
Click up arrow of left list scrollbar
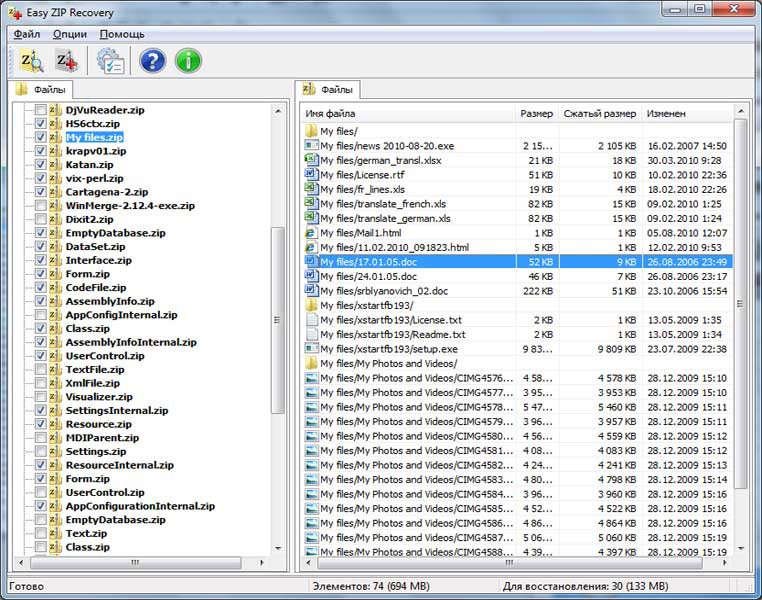pyautogui.click(x=278, y=111)
